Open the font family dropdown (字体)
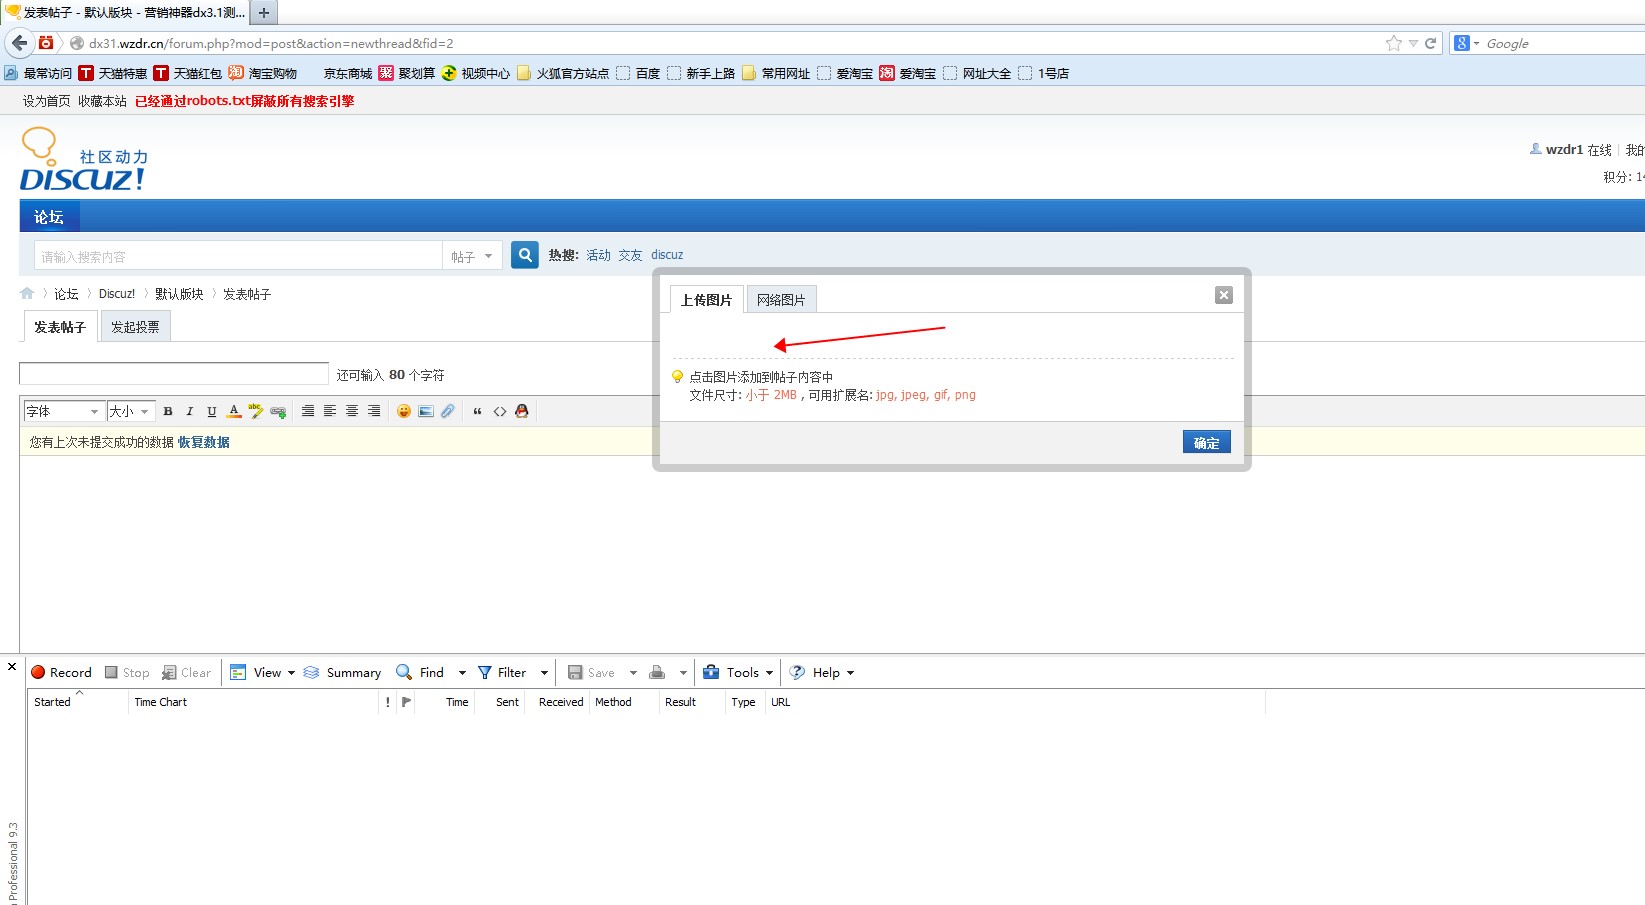This screenshot has width=1645, height=905. point(63,411)
